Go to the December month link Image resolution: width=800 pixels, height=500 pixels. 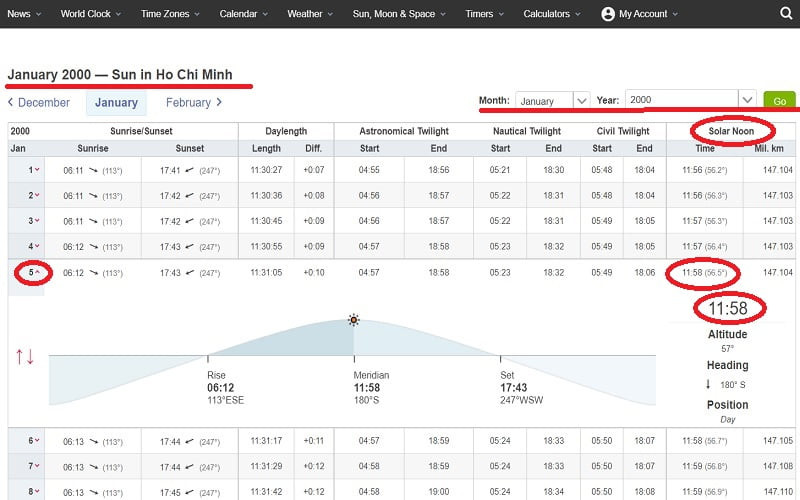[44, 102]
